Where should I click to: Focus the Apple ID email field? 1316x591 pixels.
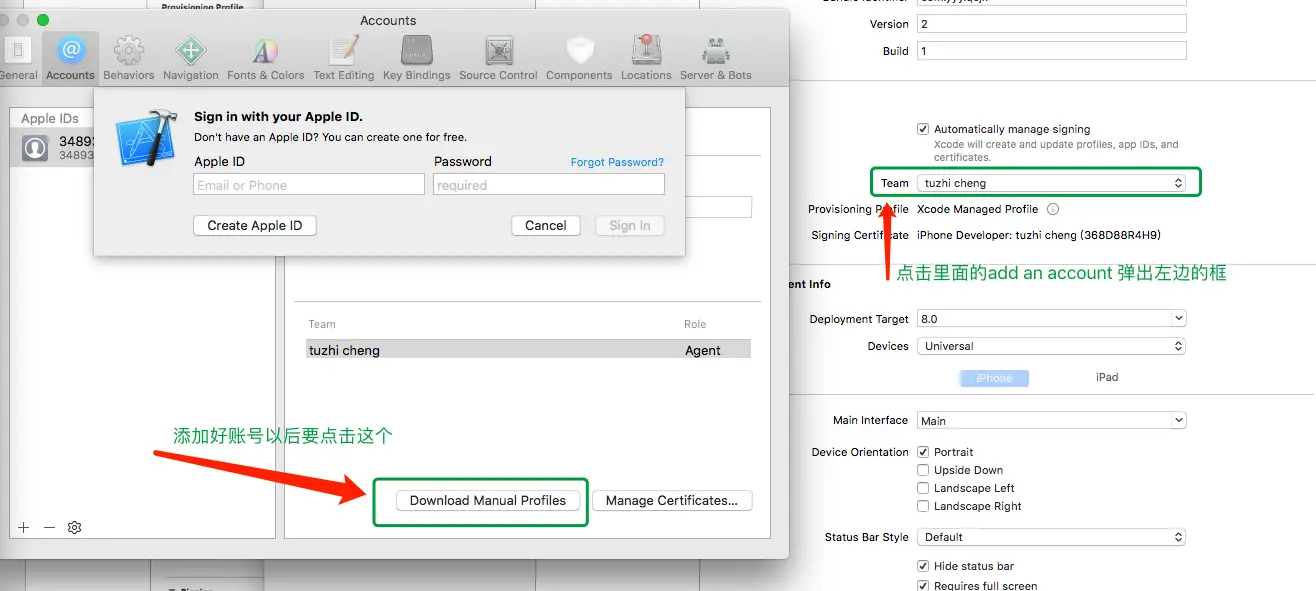click(309, 185)
